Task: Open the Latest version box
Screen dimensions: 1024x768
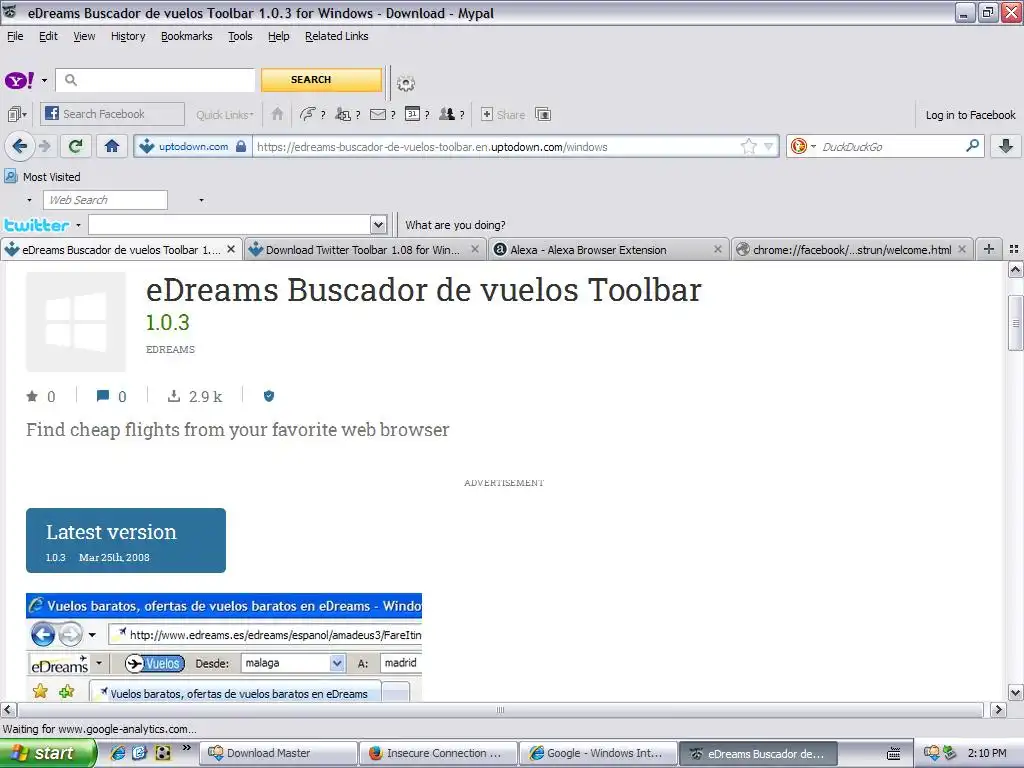Action: [126, 540]
